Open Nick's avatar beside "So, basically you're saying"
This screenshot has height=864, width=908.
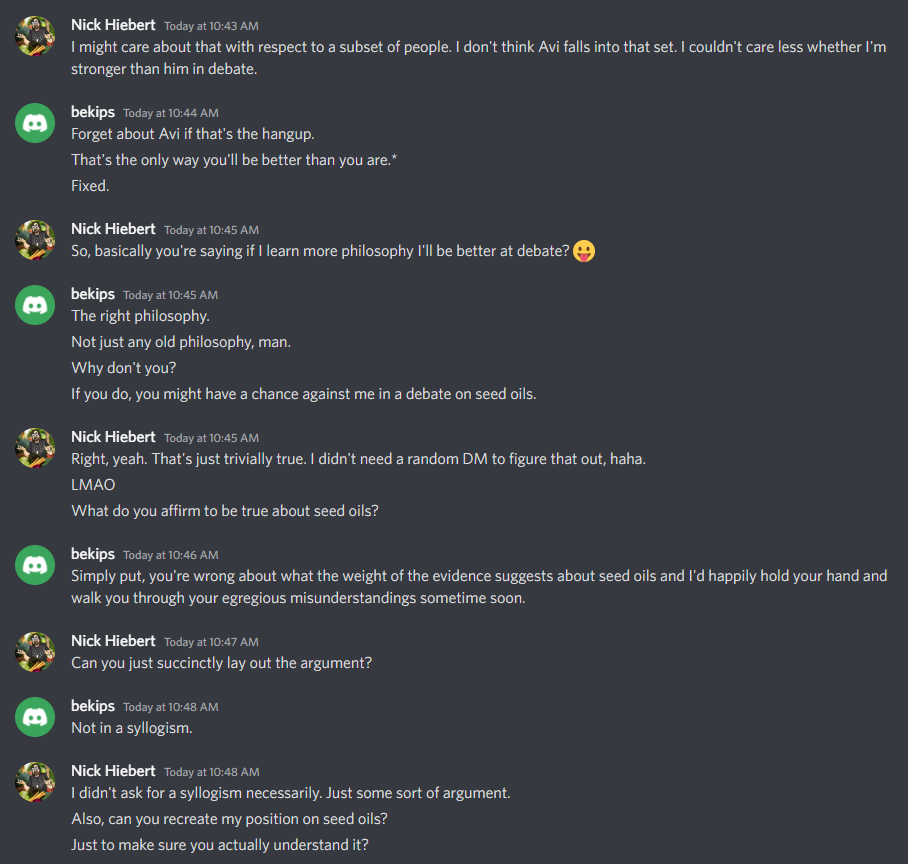35,240
